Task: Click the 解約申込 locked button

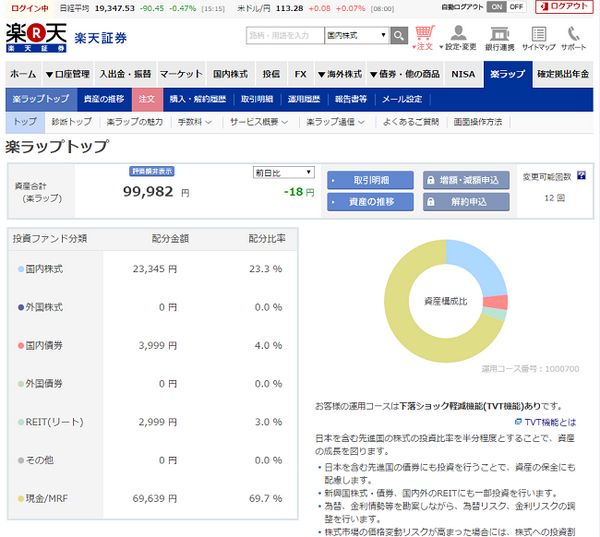Action: [x=466, y=202]
